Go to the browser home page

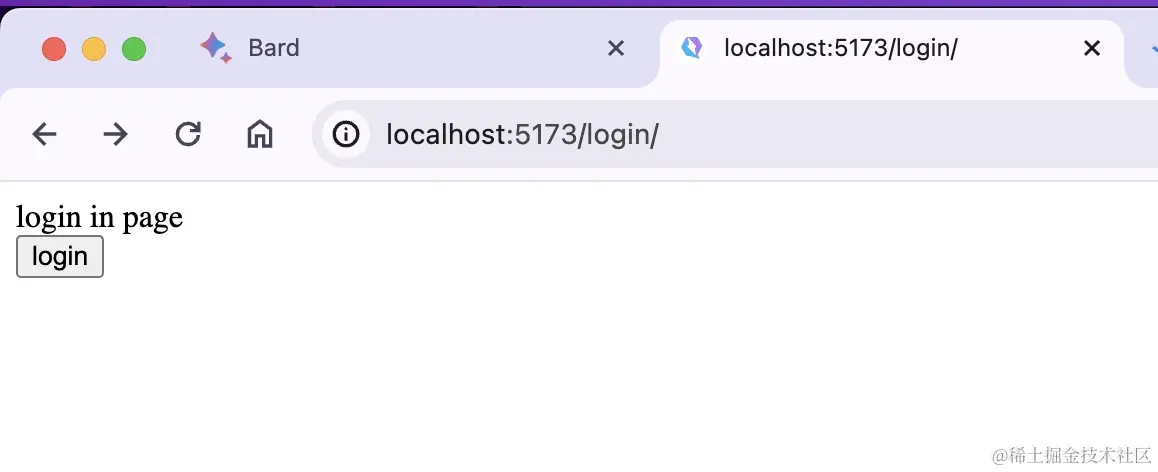260,134
